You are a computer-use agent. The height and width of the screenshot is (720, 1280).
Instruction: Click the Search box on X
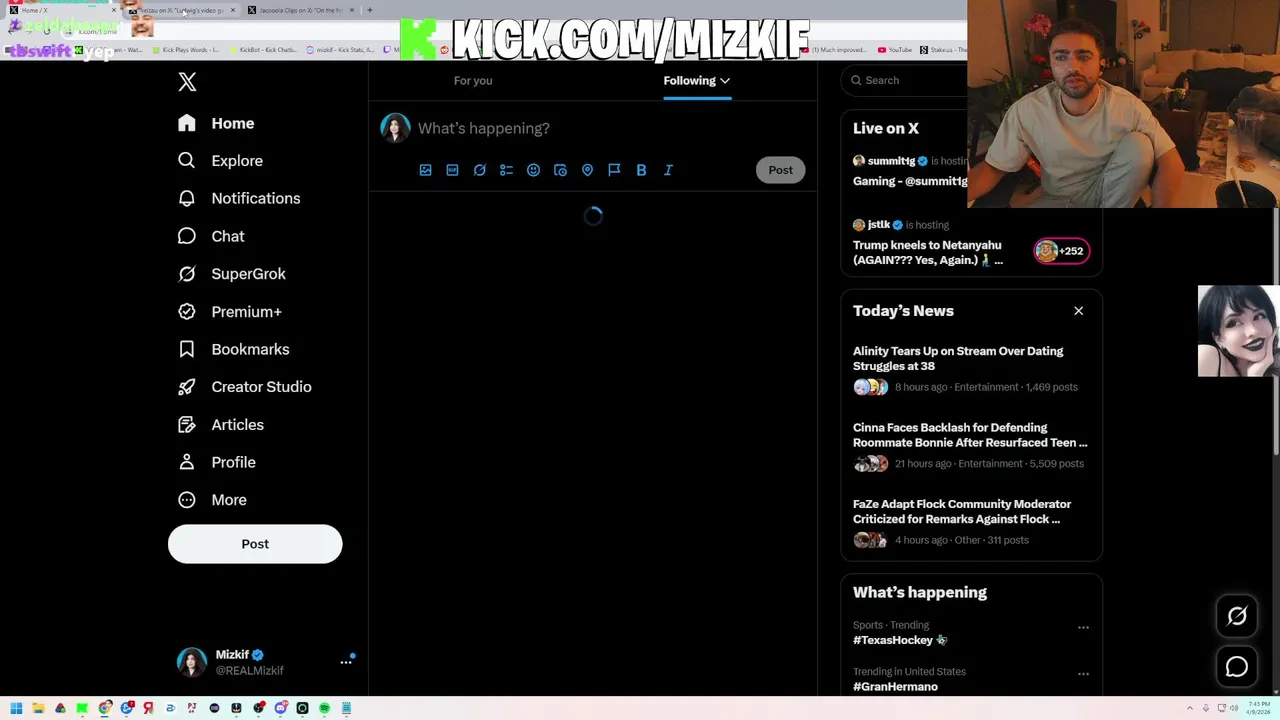[x=905, y=80]
